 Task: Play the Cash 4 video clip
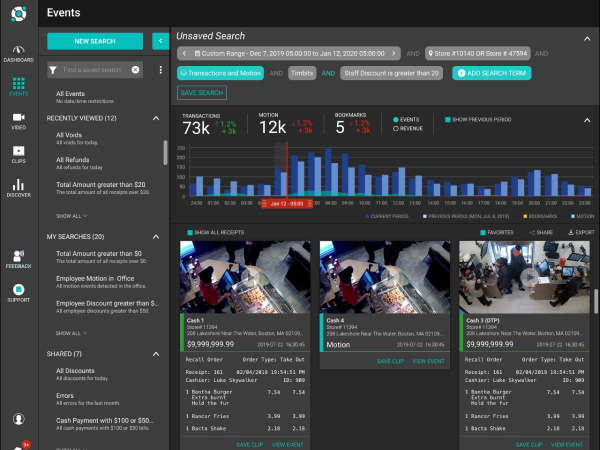[x=385, y=275]
